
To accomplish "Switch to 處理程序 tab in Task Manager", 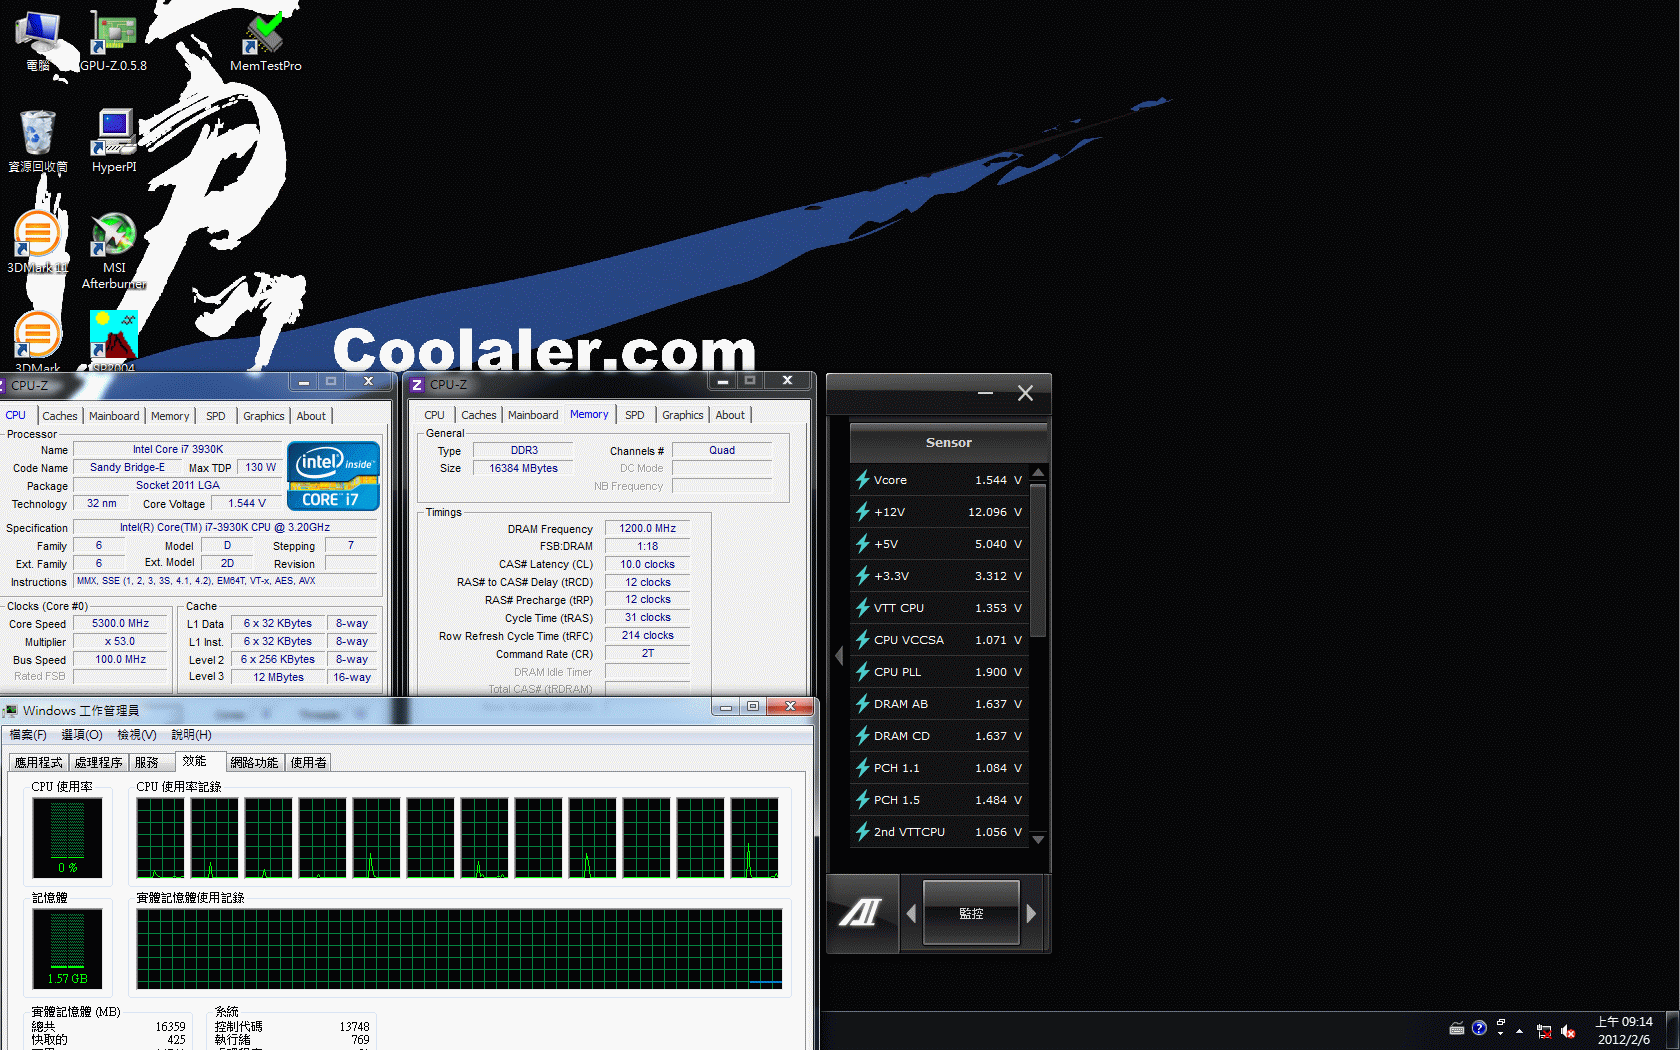I will pos(99,762).
